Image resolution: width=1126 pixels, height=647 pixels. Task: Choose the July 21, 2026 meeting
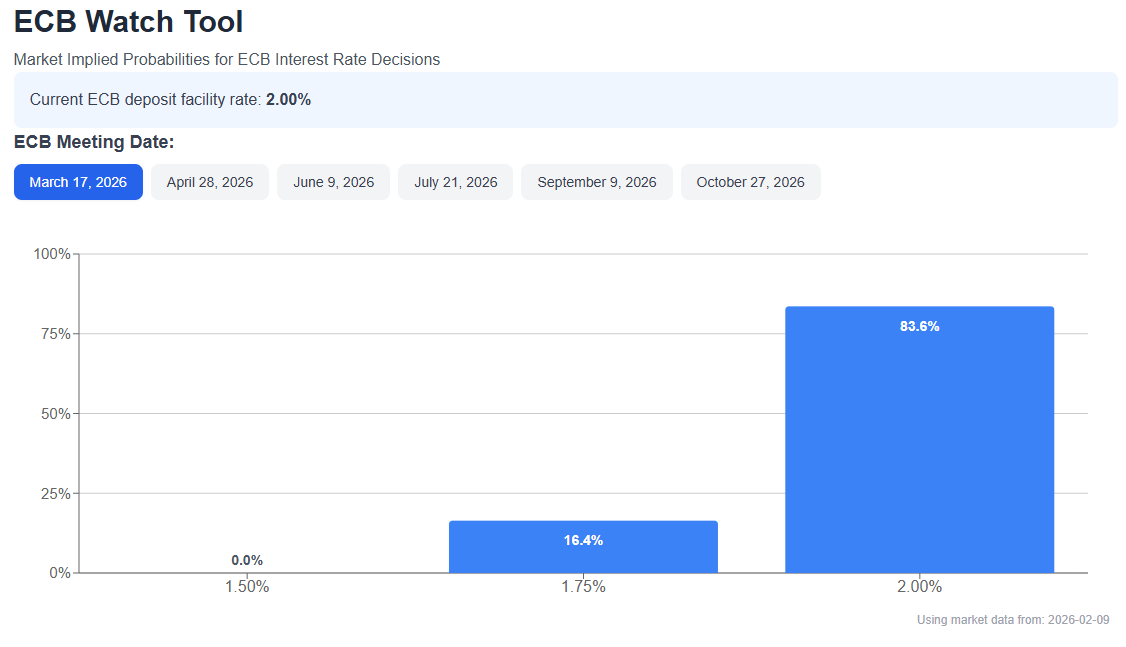point(455,182)
